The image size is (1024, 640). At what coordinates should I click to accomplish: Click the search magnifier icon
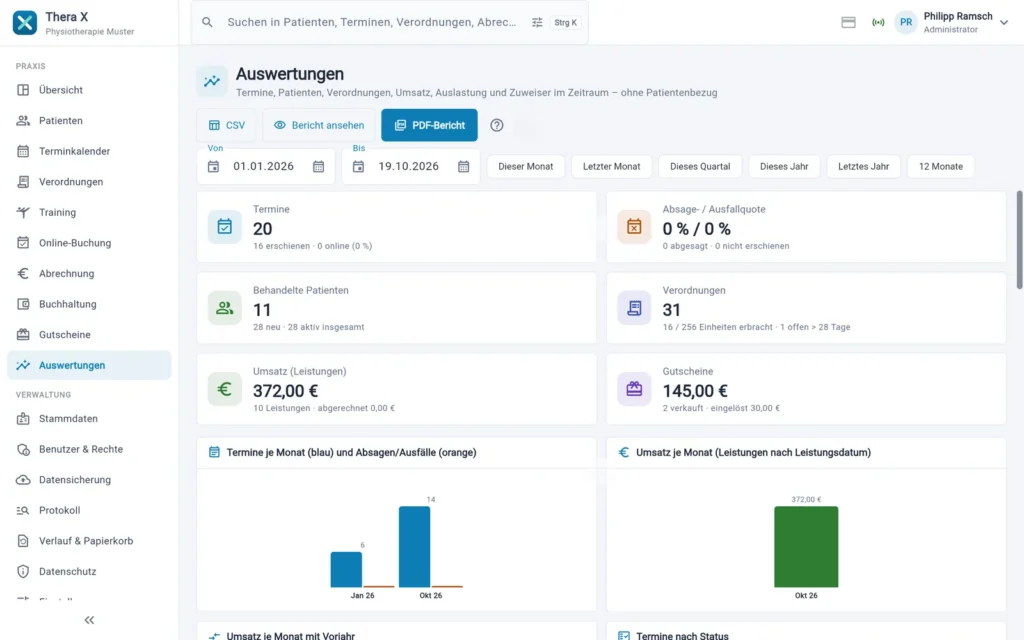(x=207, y=22)
